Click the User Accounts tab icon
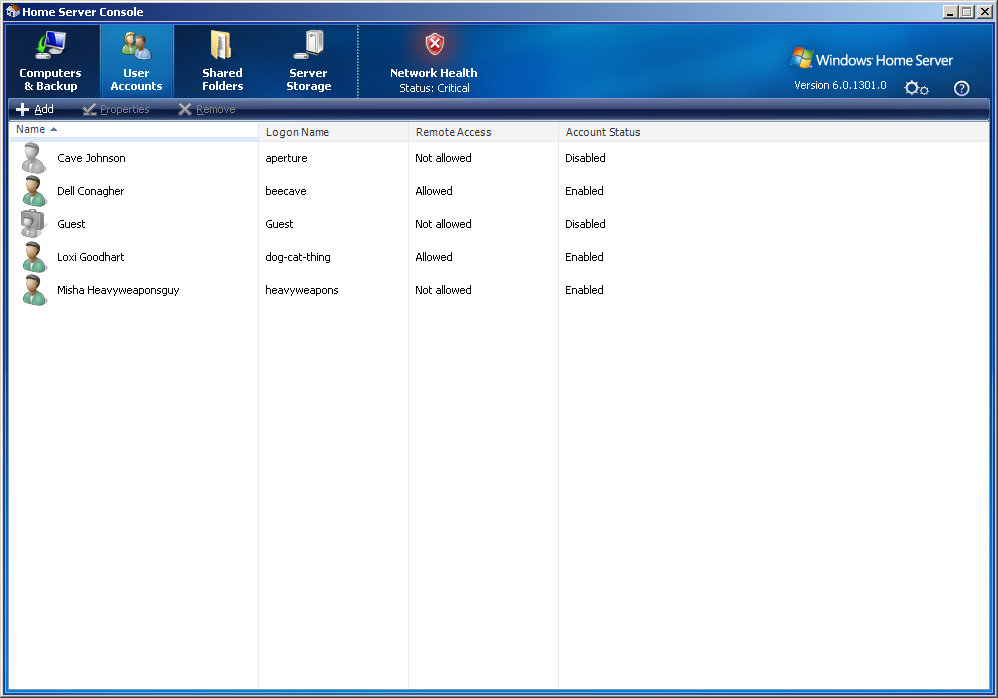The height and width of the screenshot is (698, 998). (136, 46)
